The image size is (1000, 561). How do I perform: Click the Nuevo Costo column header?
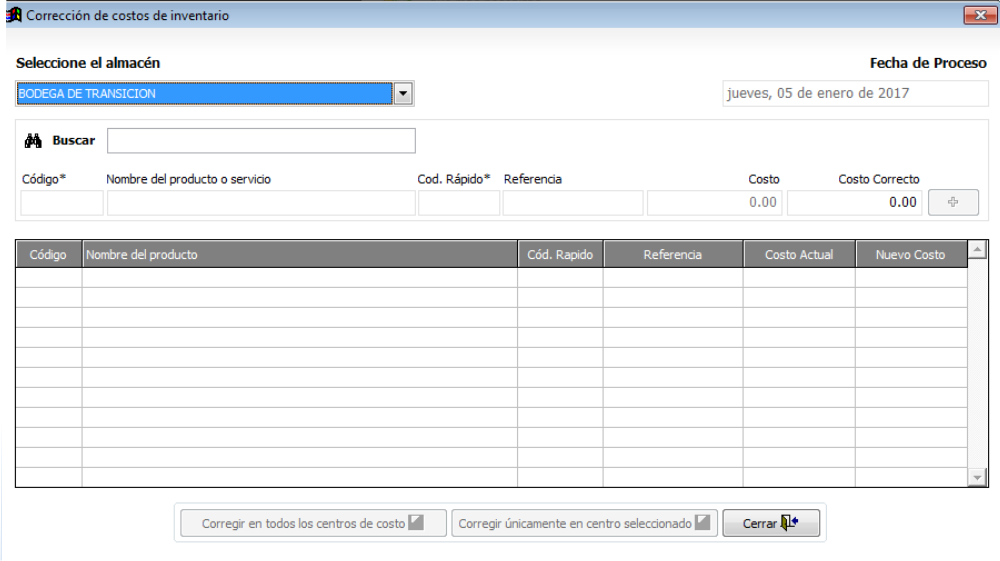[911, 254]
